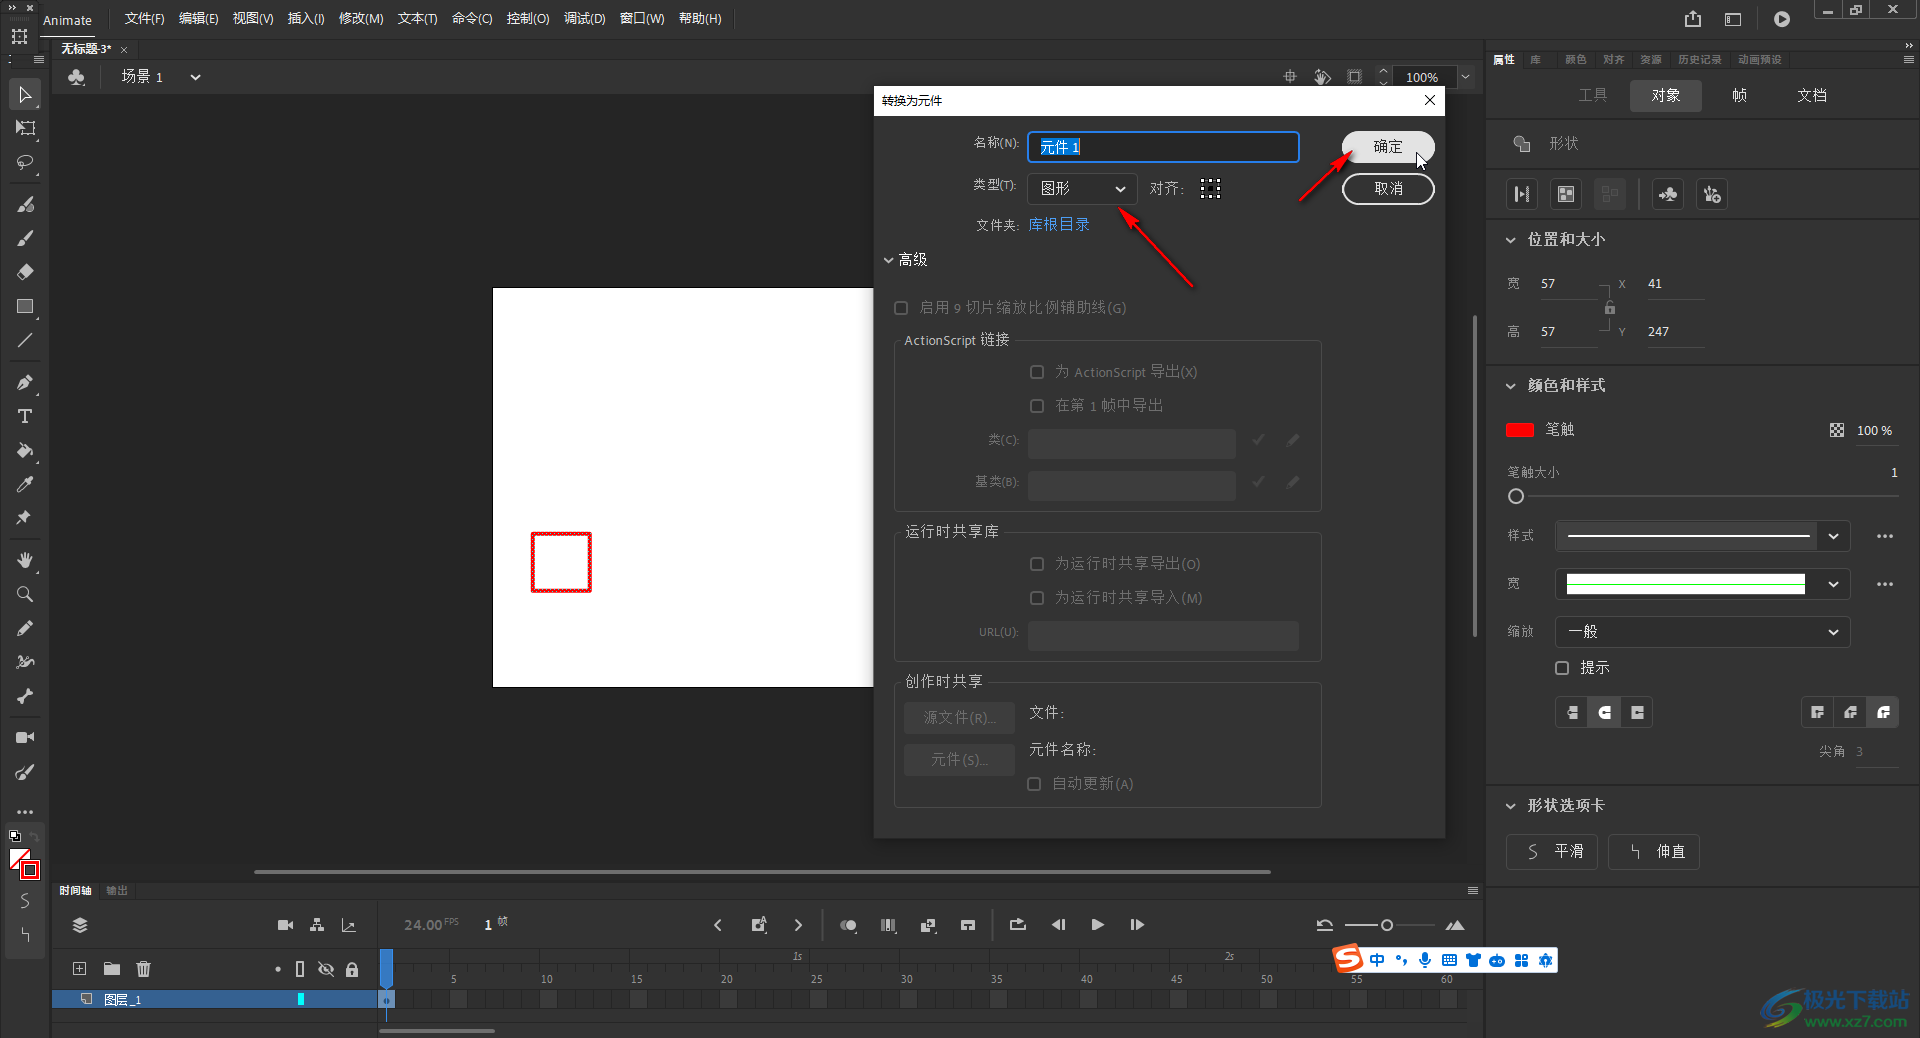Switch to the Frame (帧) tab
This screenshot has height=1038, width=1920.
click(1739, 96)
